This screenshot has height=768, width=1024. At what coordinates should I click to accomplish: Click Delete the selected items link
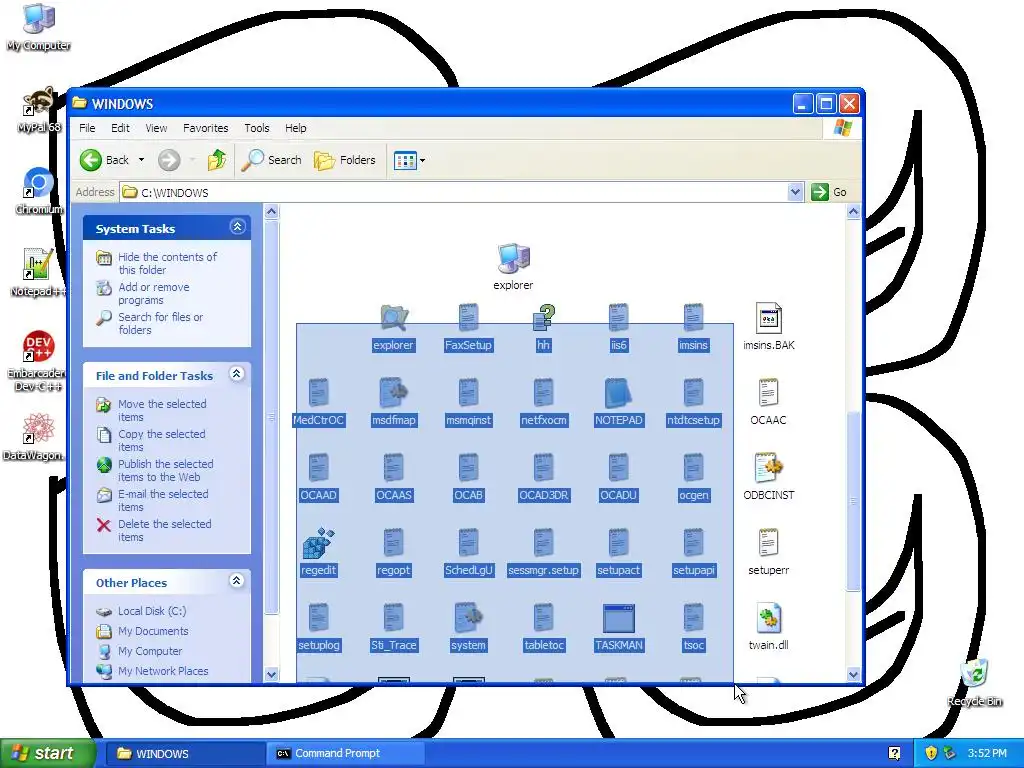pos(165,530)
